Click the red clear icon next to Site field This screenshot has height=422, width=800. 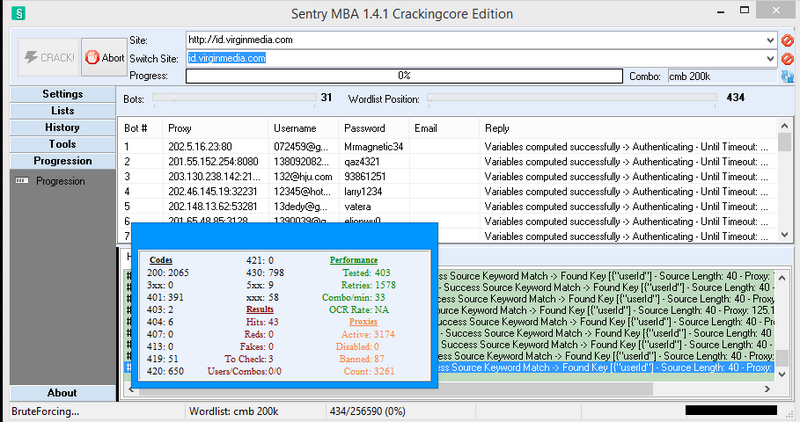[x=787, y=40]
